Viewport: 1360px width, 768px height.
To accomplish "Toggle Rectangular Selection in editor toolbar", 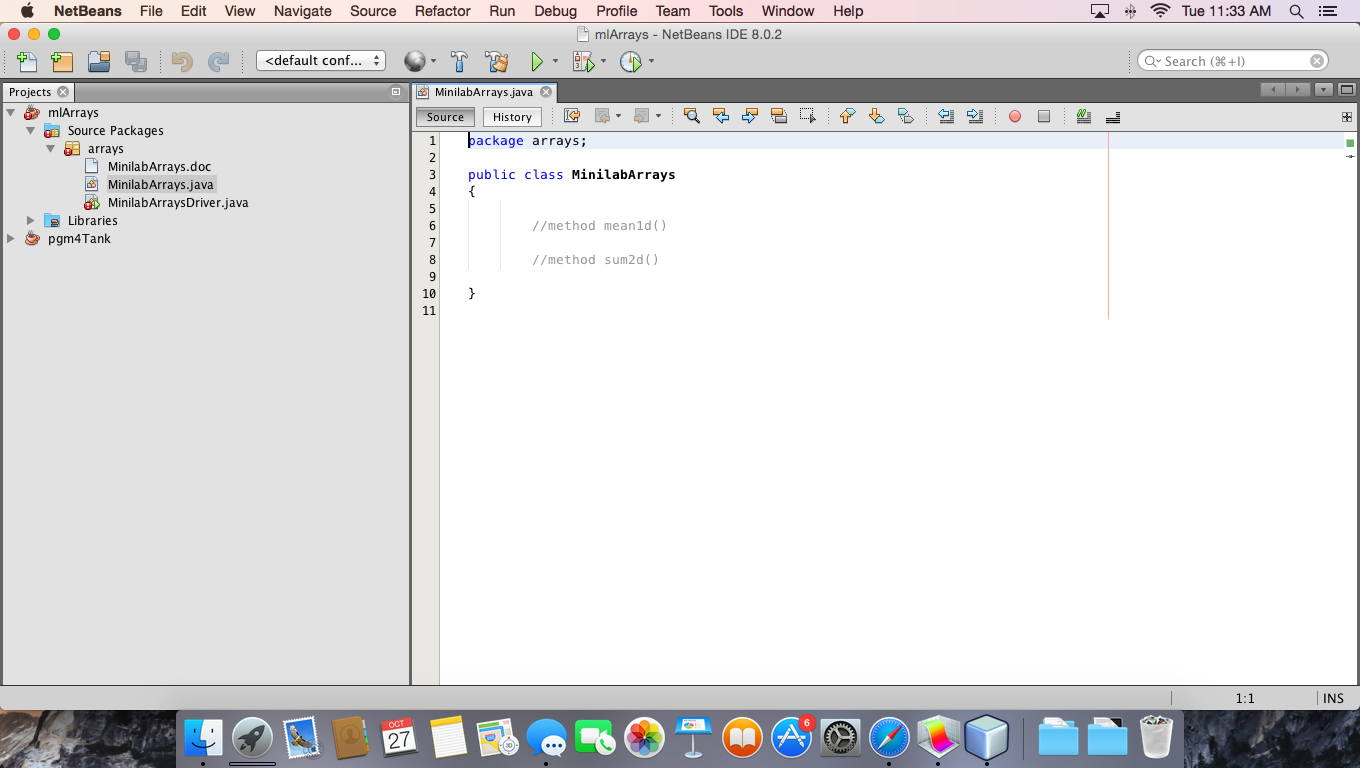I will (808, 116).
